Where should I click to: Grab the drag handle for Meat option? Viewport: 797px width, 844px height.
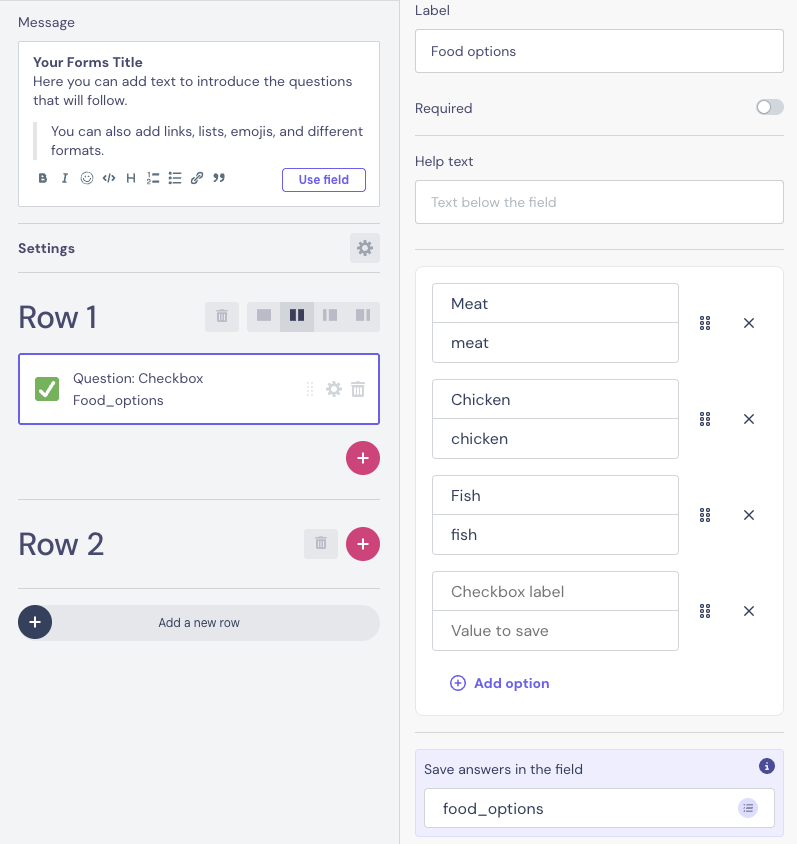coord(705,323)
